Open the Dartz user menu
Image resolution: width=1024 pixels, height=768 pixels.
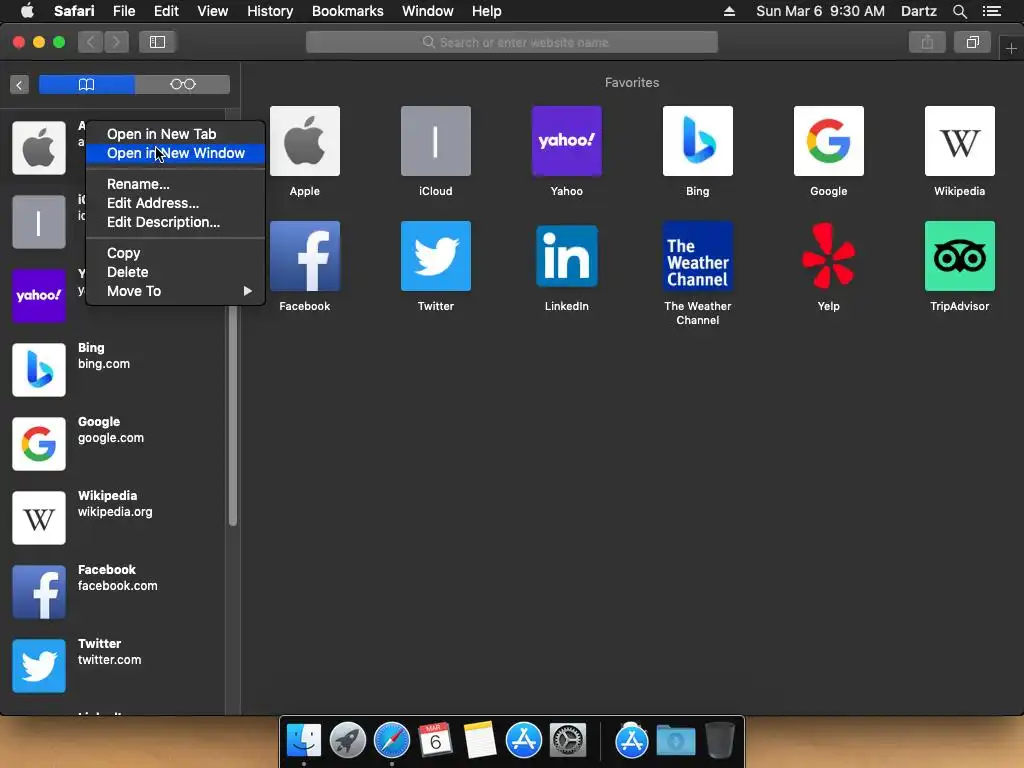point(918,11)
